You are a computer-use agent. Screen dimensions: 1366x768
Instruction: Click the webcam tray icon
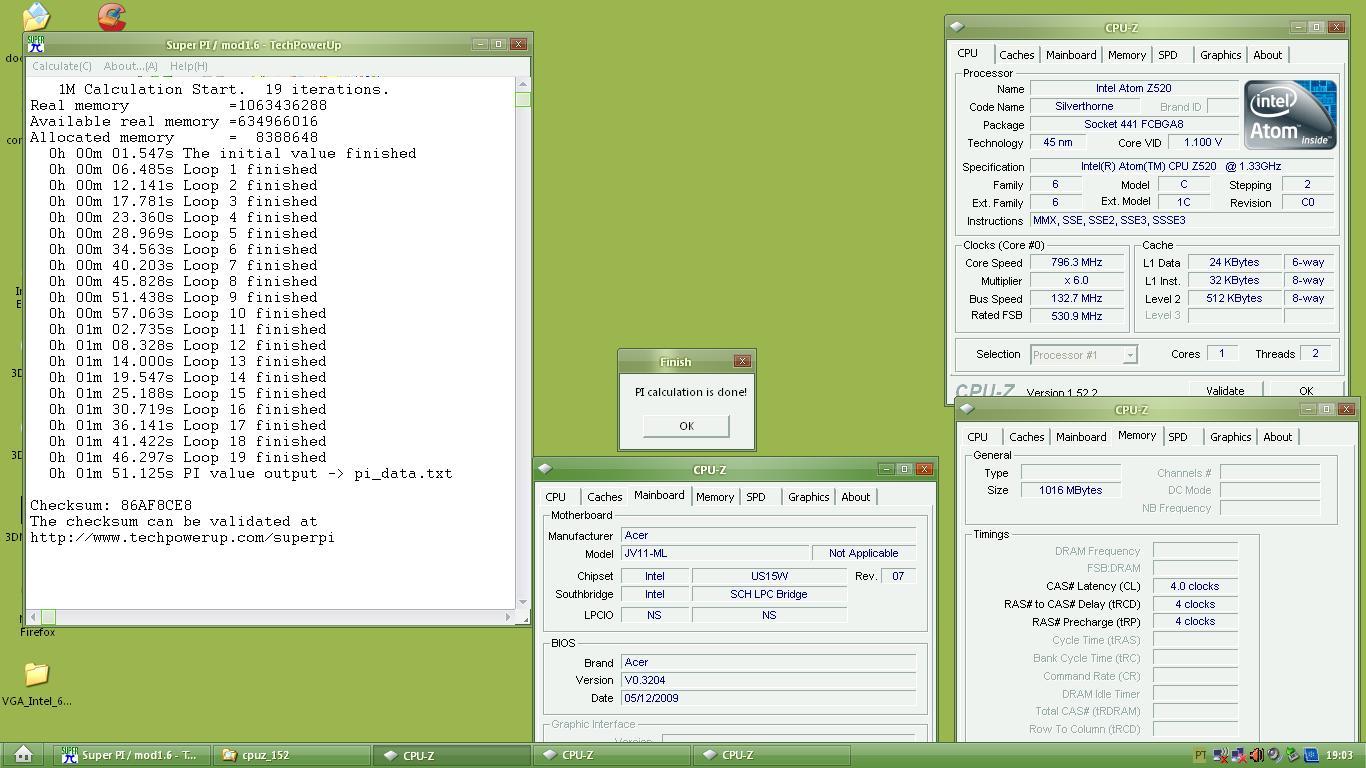click(1275, 755)
